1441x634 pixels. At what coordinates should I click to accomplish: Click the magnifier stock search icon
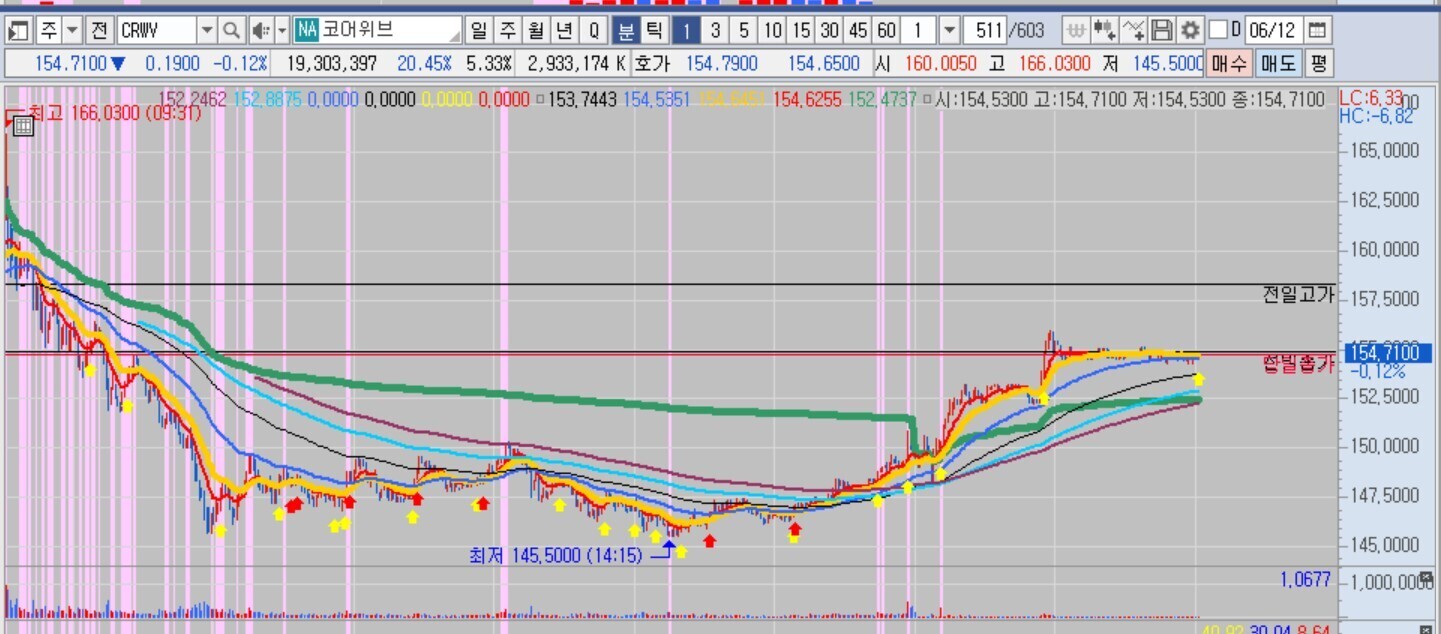coord(231,30)
